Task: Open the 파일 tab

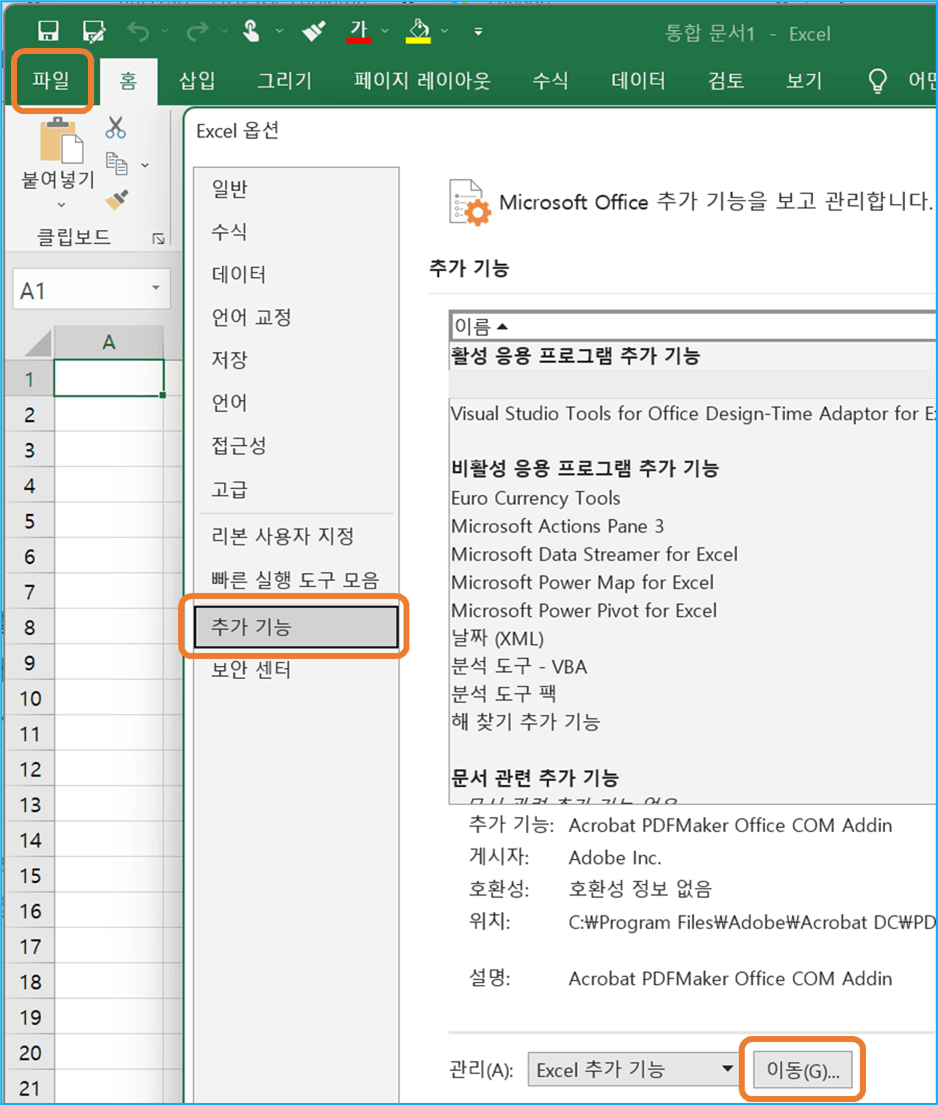Action: [51, 80]
